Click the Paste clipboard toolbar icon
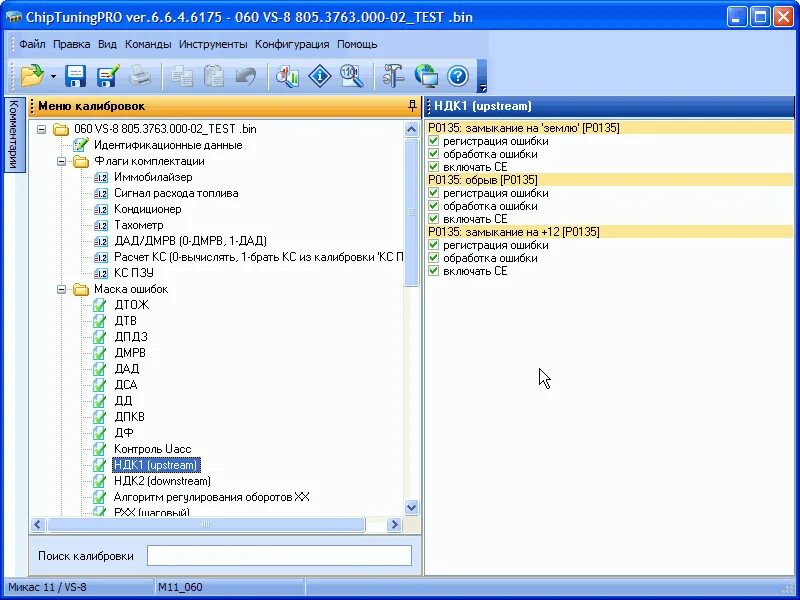This screenshot has height=600, width=800. pos(214,76)
